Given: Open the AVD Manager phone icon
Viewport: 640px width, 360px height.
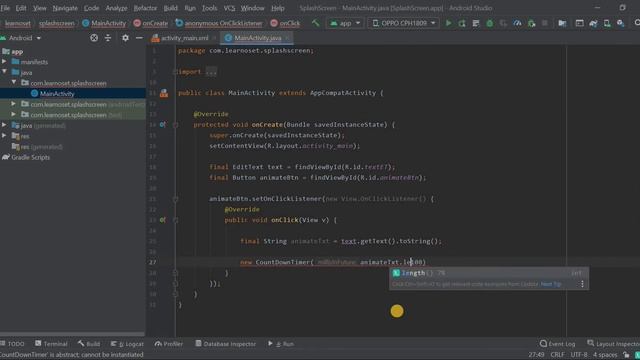Looking at the screenshot, I should 607,23.
